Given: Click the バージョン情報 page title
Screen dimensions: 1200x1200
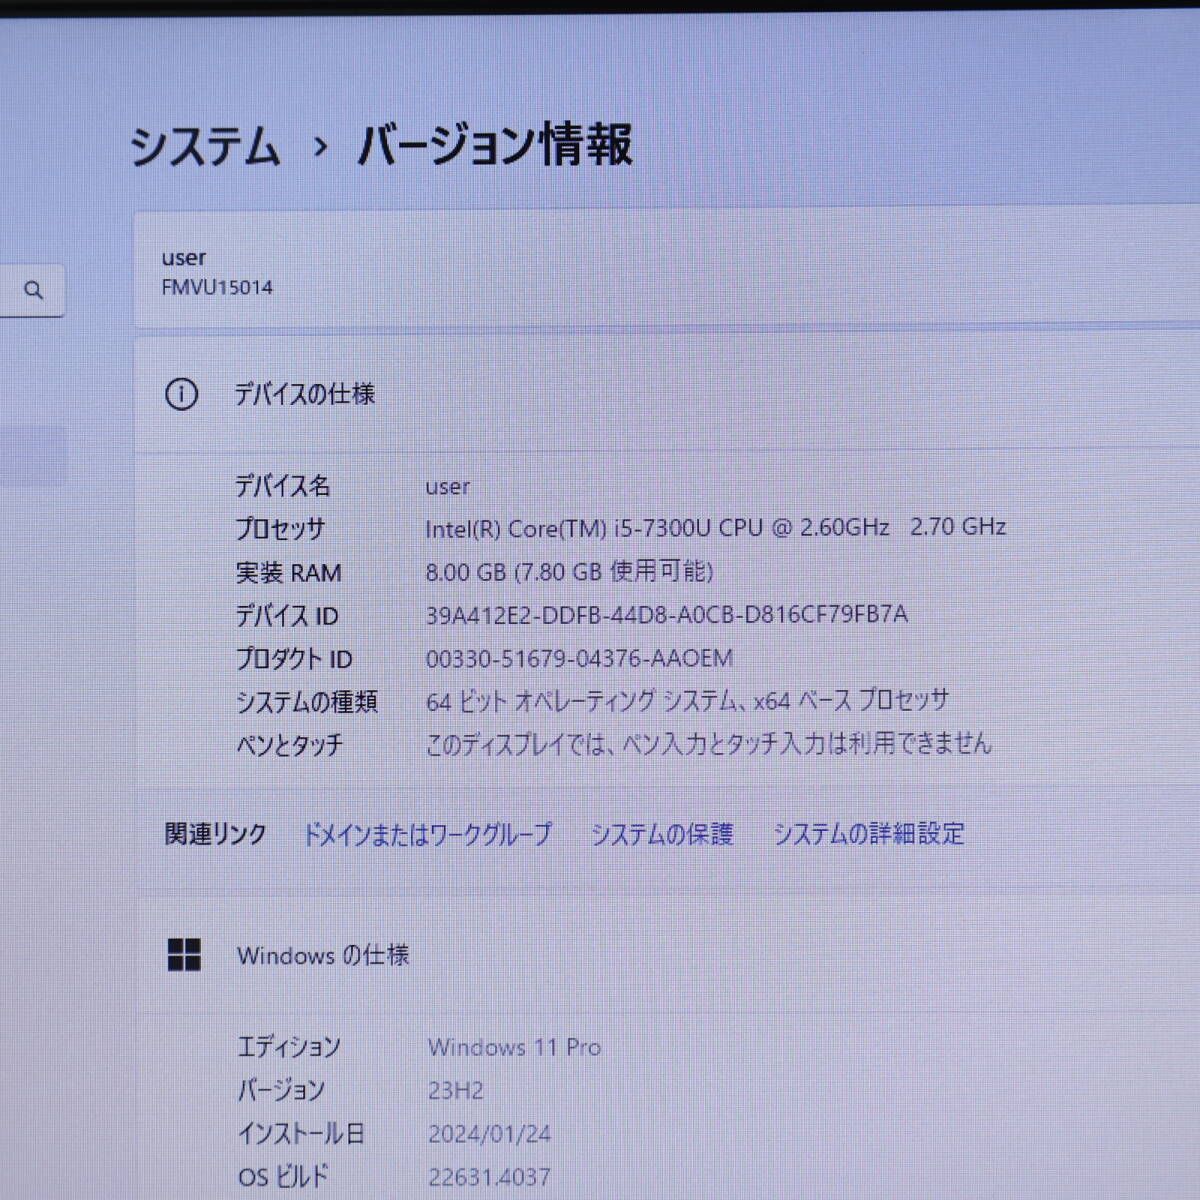Looking at the screenshot, I should (x=495, y=145).
